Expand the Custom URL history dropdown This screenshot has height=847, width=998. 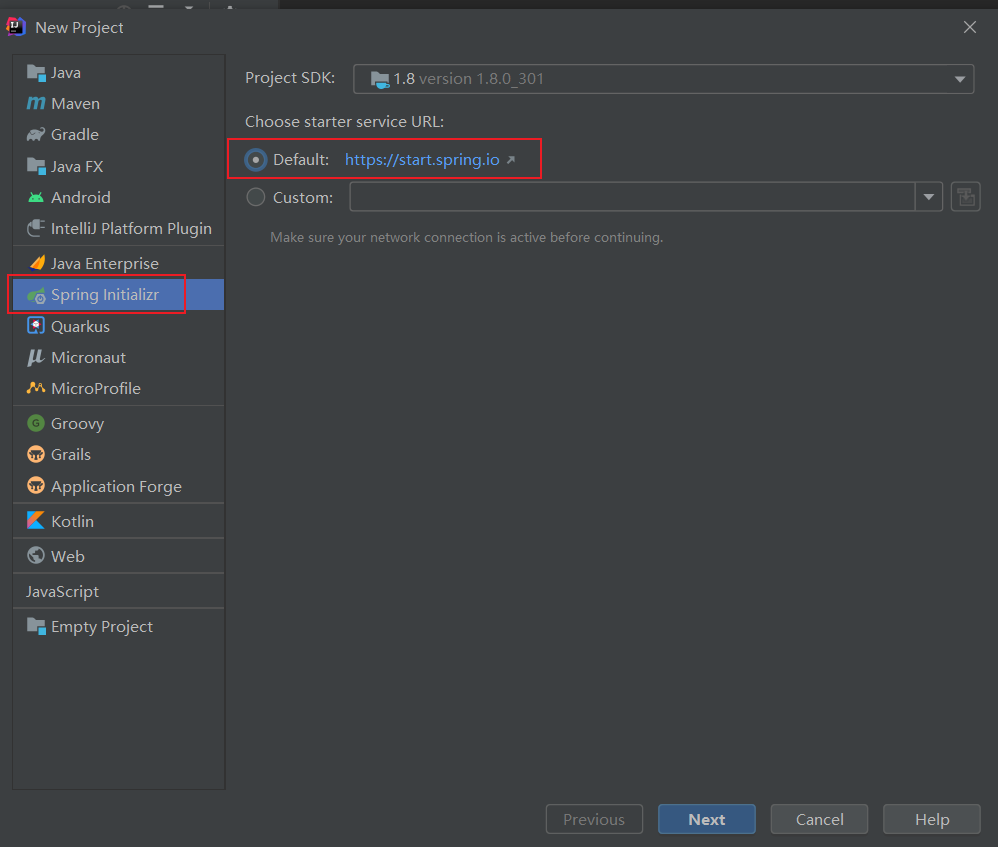click(929, 197)
